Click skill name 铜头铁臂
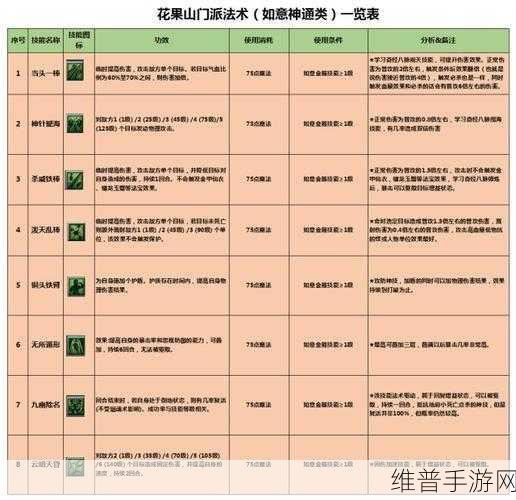This screenshot has width=516, height=500. (x=46, y=285)
